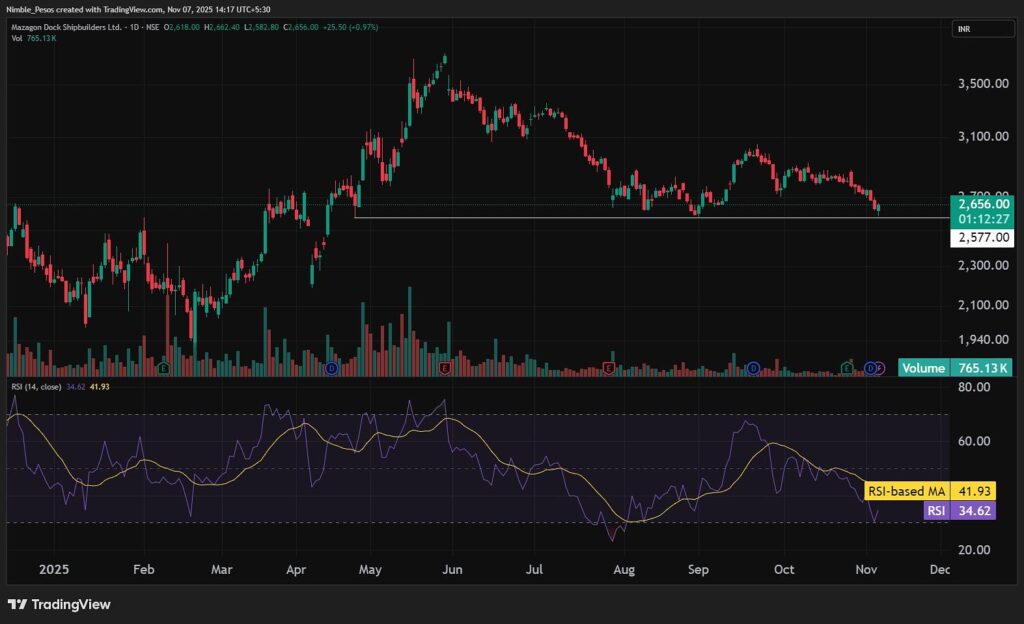Select the RSI (14, close) indicator legend
The width and height of the screenshot is (1024, 624).
[x=40, y=385]
